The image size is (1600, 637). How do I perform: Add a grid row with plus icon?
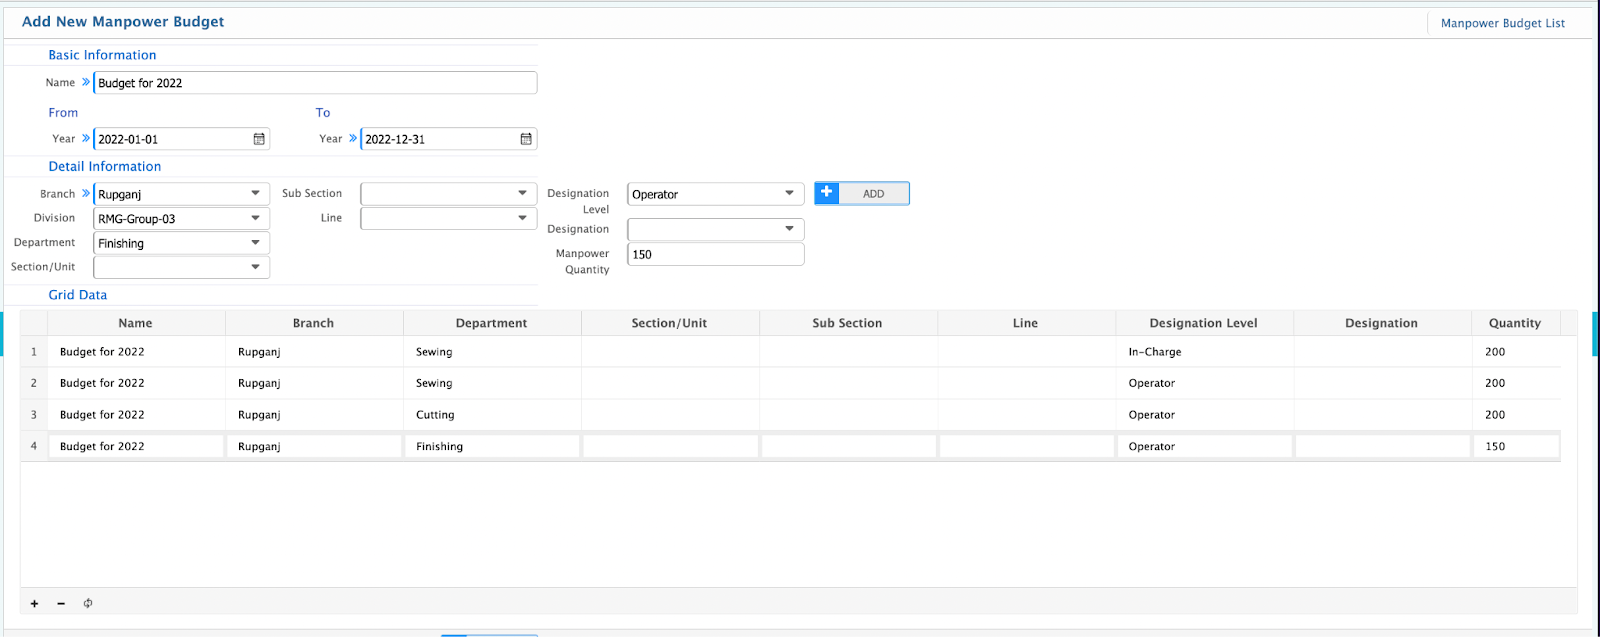(34, 603)
